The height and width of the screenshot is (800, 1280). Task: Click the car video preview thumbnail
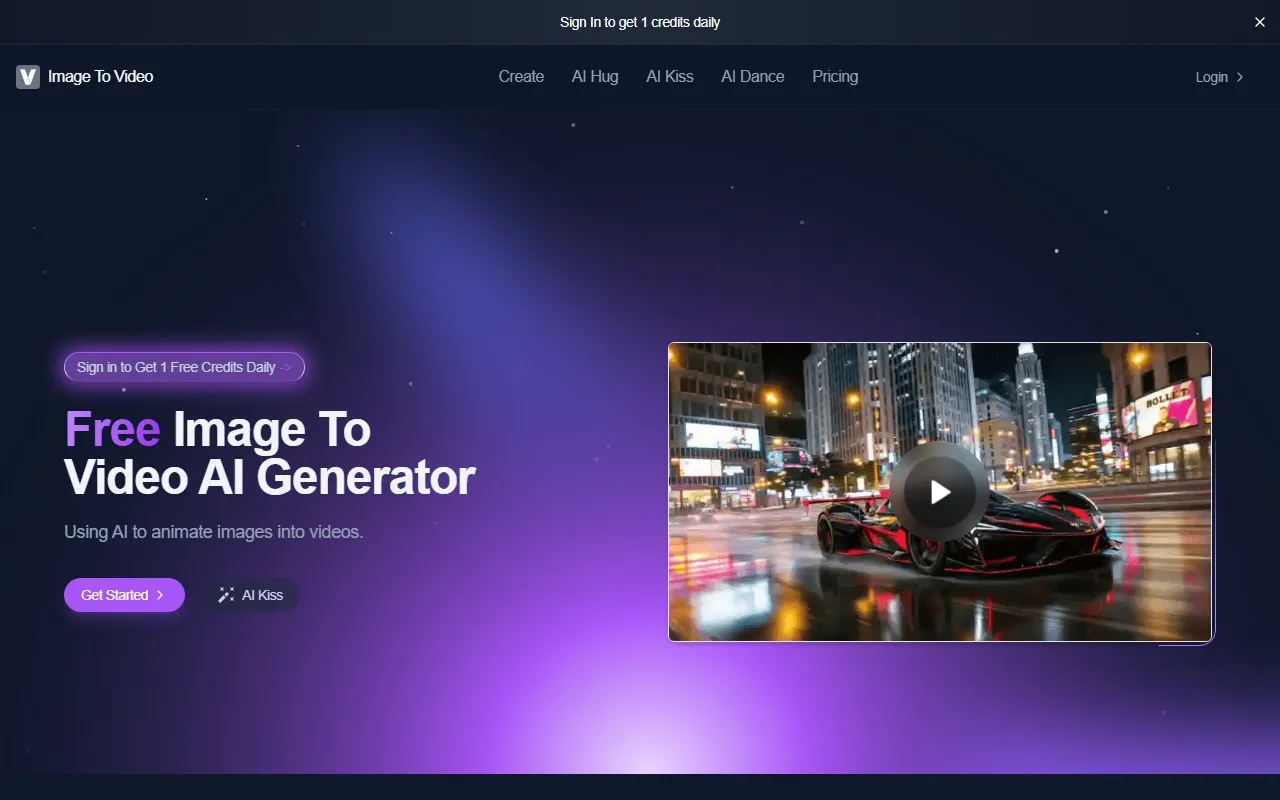coord(940,491)
